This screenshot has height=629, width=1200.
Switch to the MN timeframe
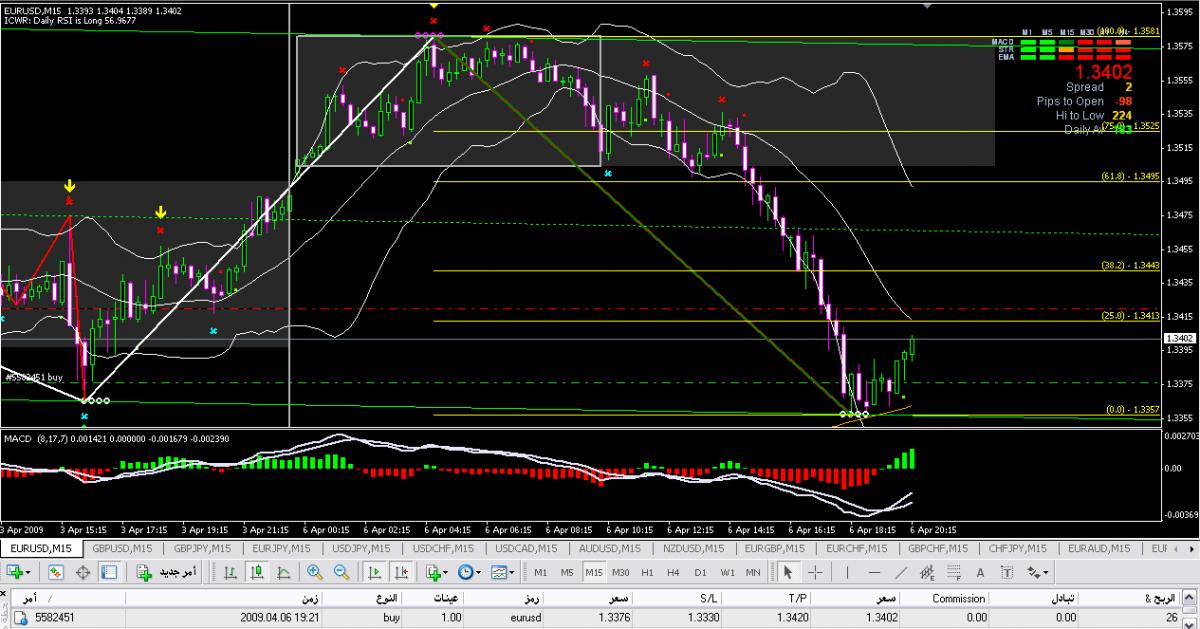point(753,572)
